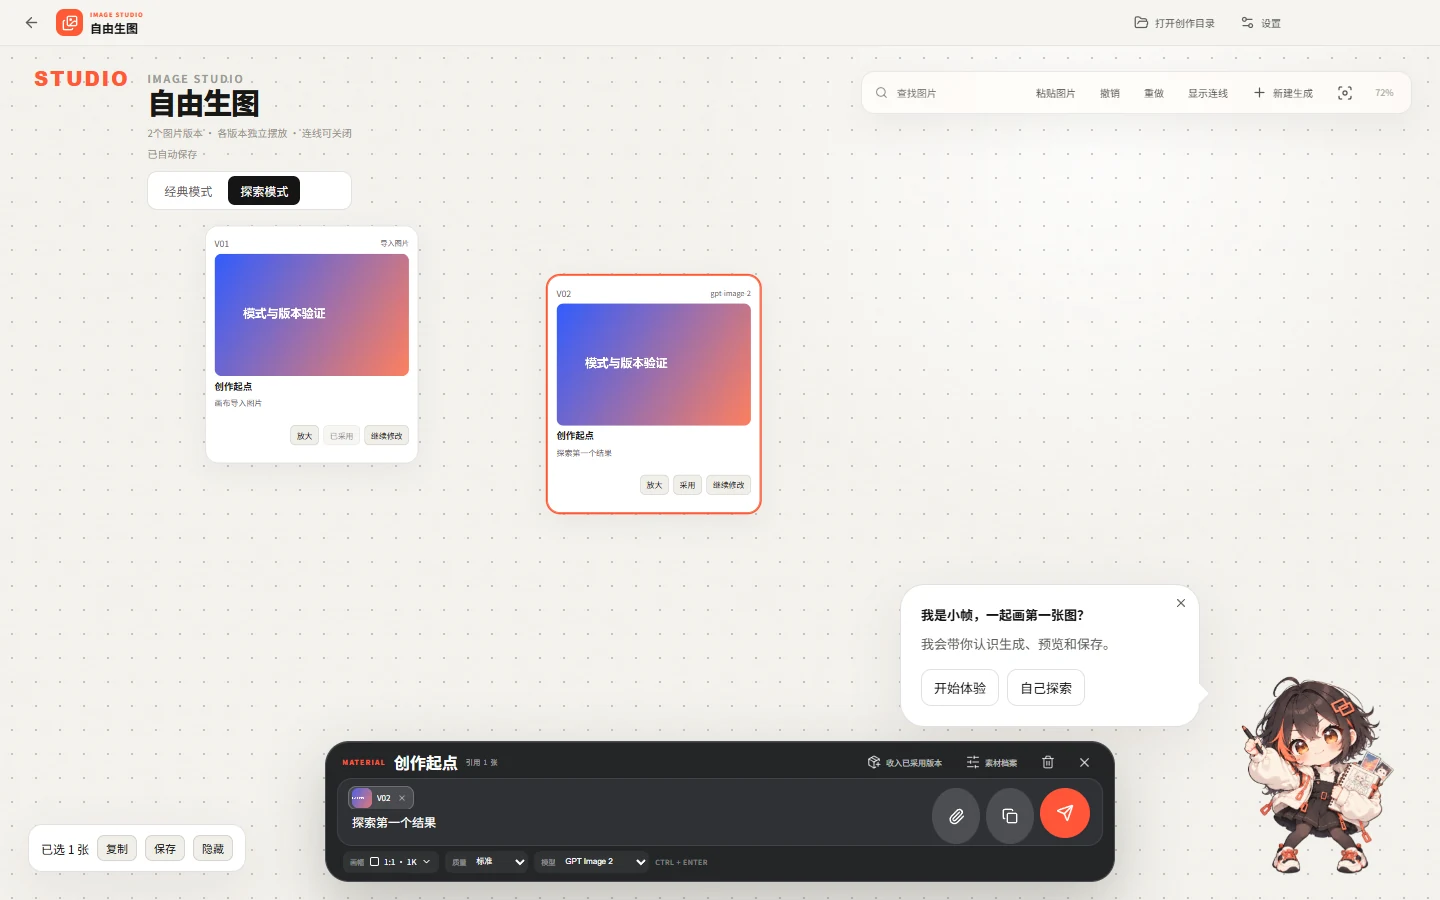Click the 72% zoom level
Screen dimensions: 1440x900
coord(1384,93)
